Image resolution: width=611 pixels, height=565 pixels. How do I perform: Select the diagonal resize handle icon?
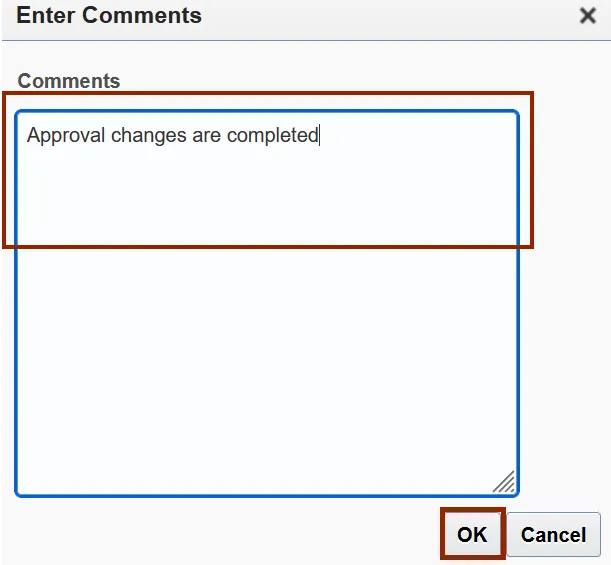(504, 482)
